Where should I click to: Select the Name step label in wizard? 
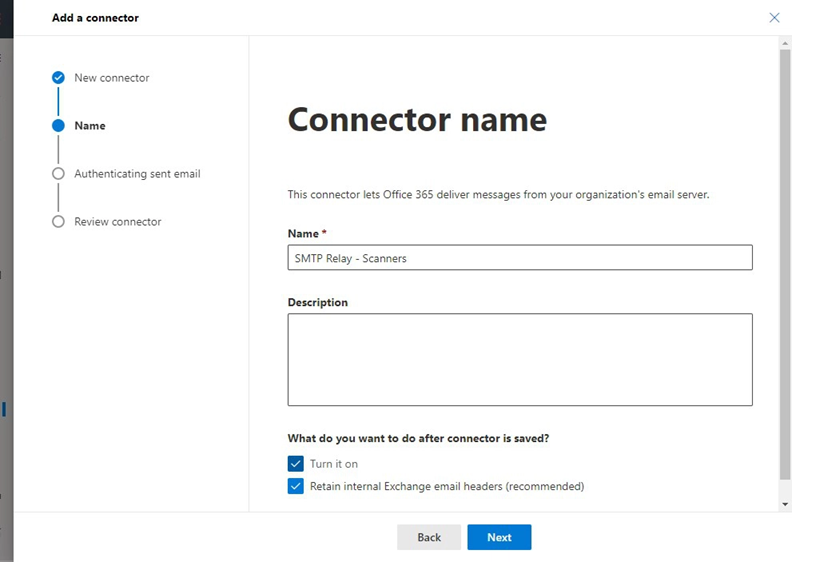[90, 126]
